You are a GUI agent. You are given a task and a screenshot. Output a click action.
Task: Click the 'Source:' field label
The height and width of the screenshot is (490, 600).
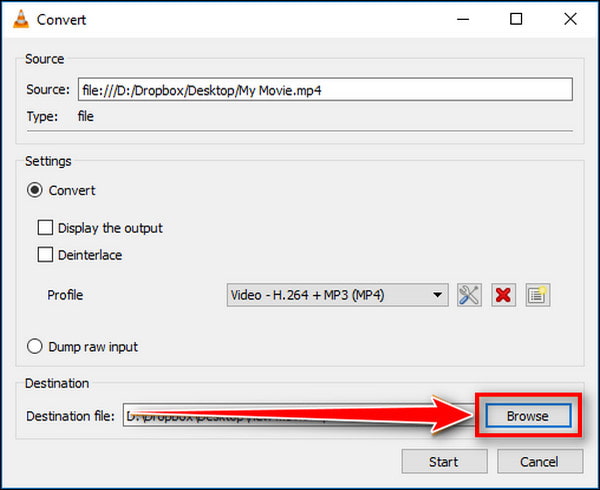(48, 90)
